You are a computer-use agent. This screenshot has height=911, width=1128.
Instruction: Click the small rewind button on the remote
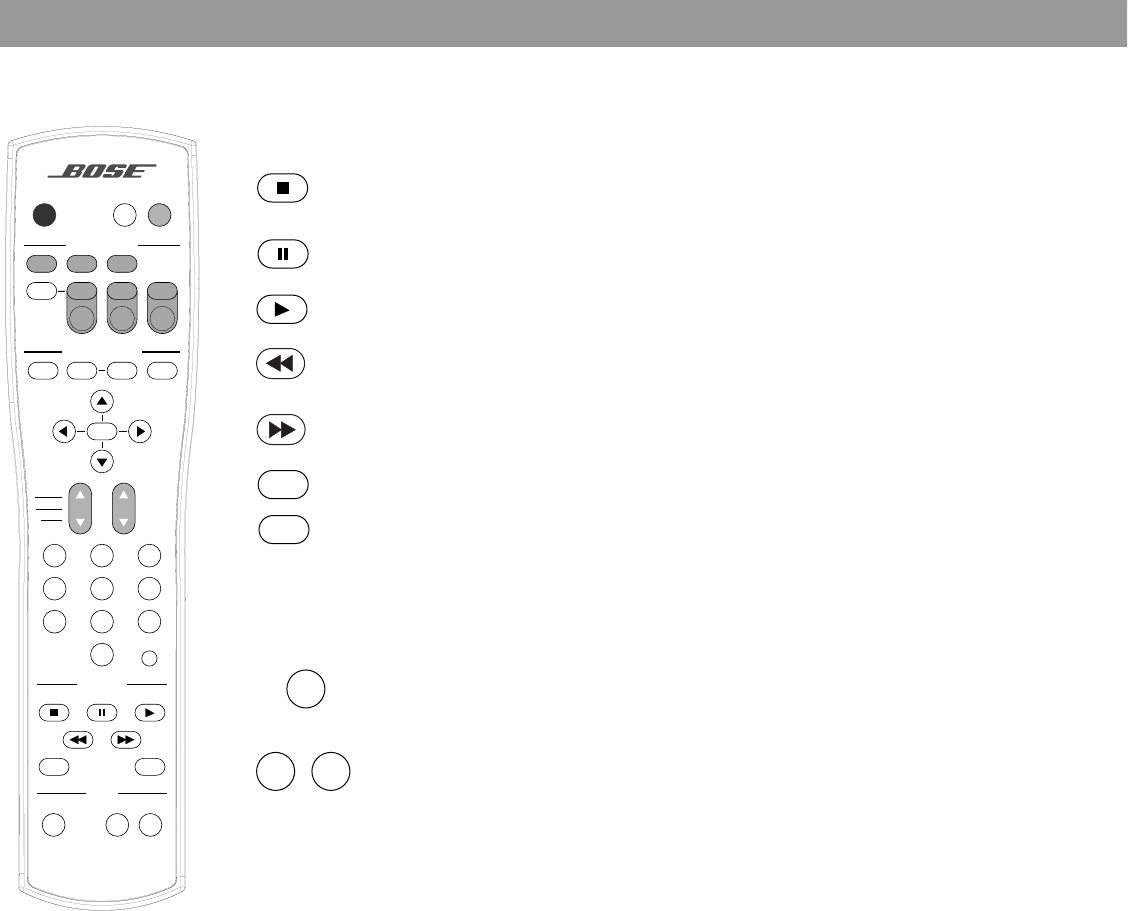click(78, 740)
